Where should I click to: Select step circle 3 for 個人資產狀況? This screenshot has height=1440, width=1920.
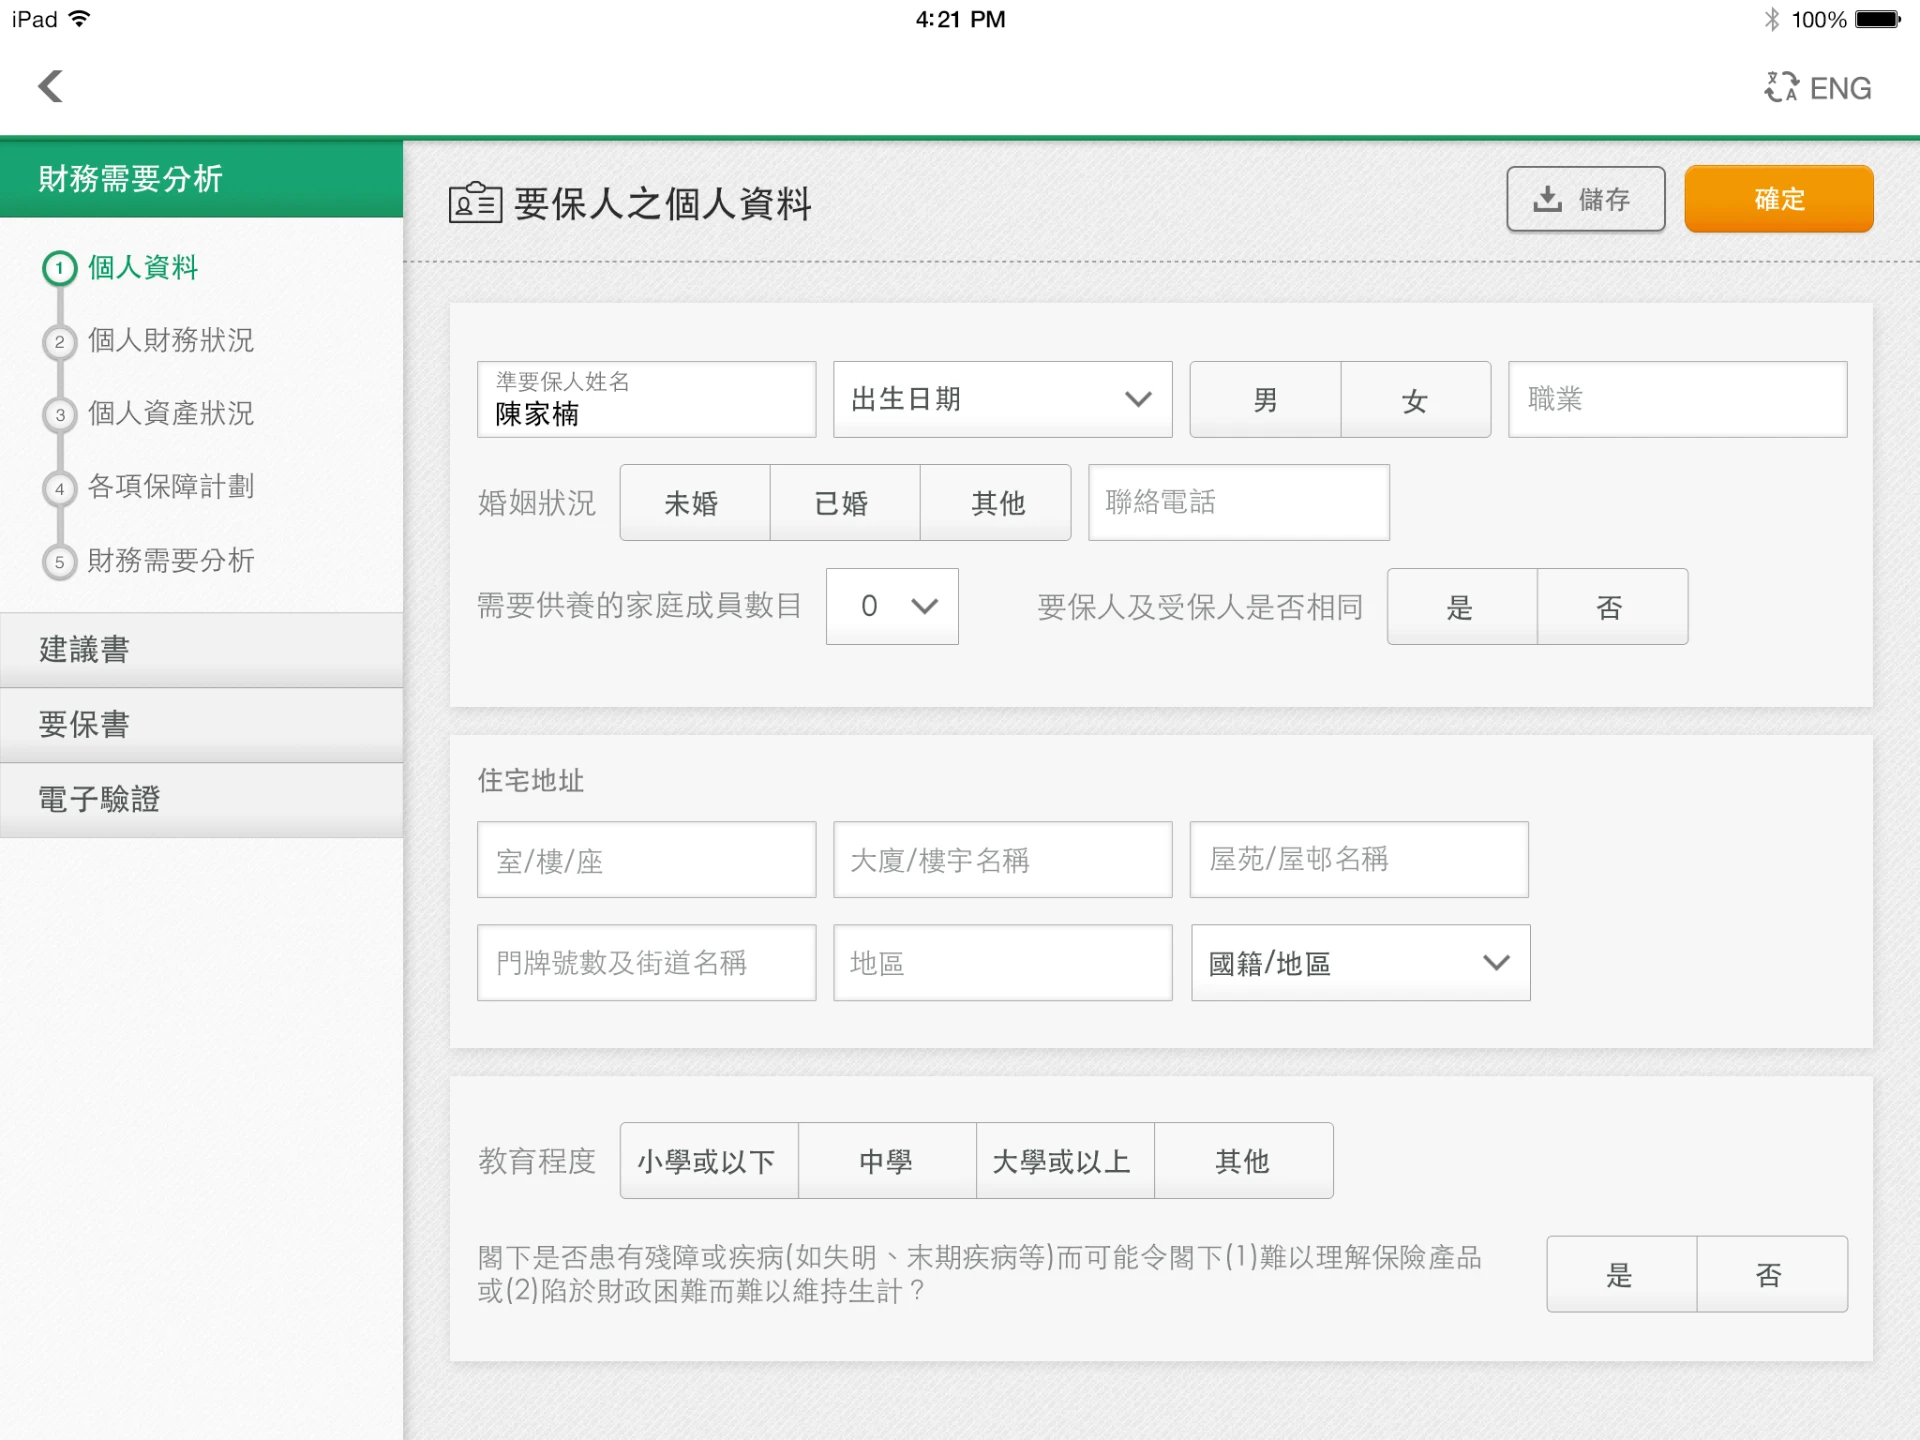60,415
